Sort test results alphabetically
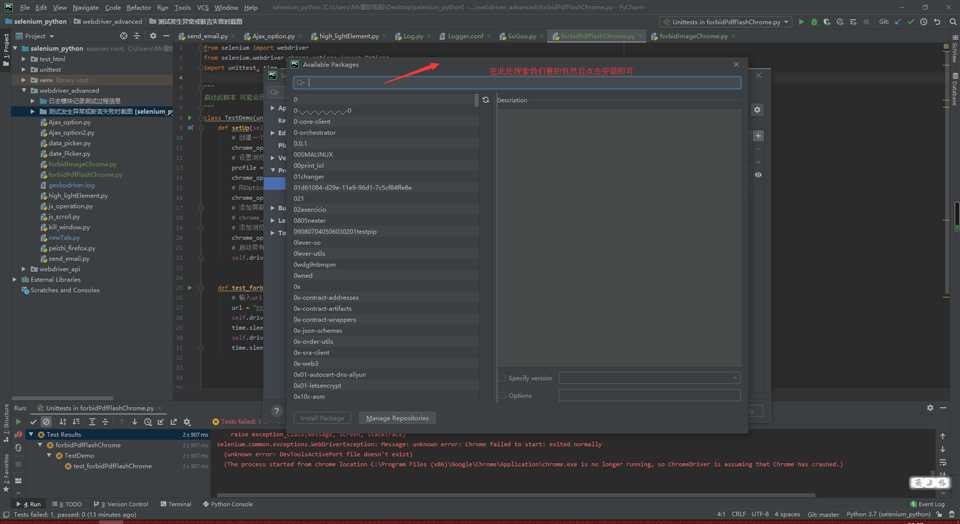 coord(62,422)
